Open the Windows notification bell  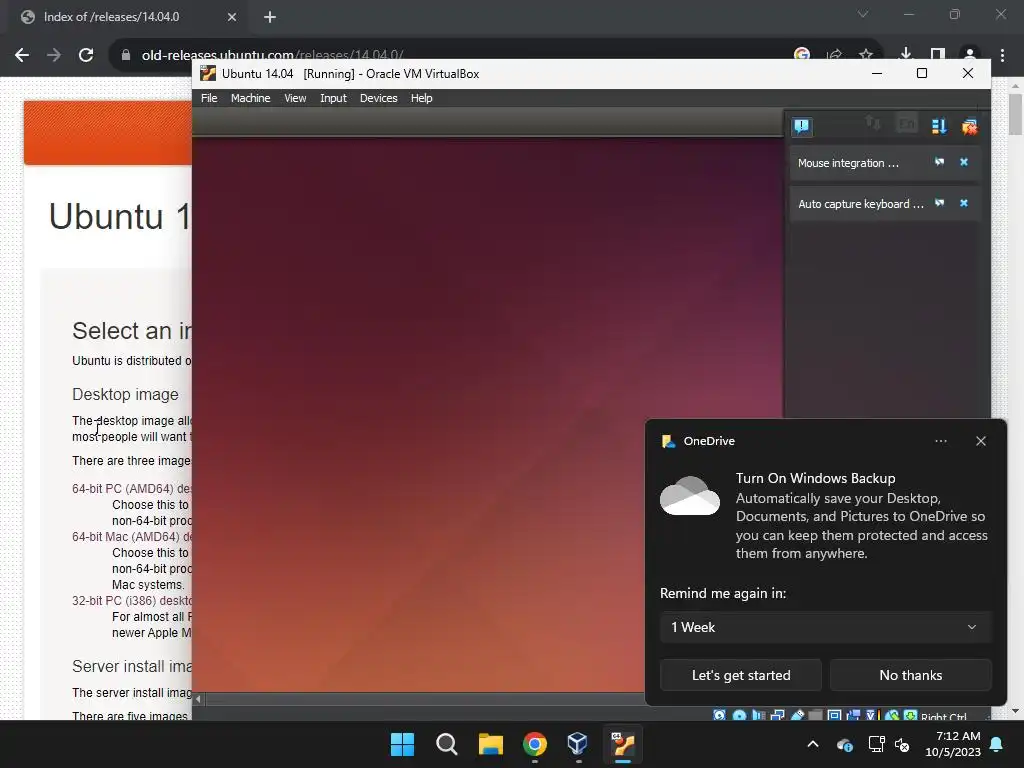[997, 744]
